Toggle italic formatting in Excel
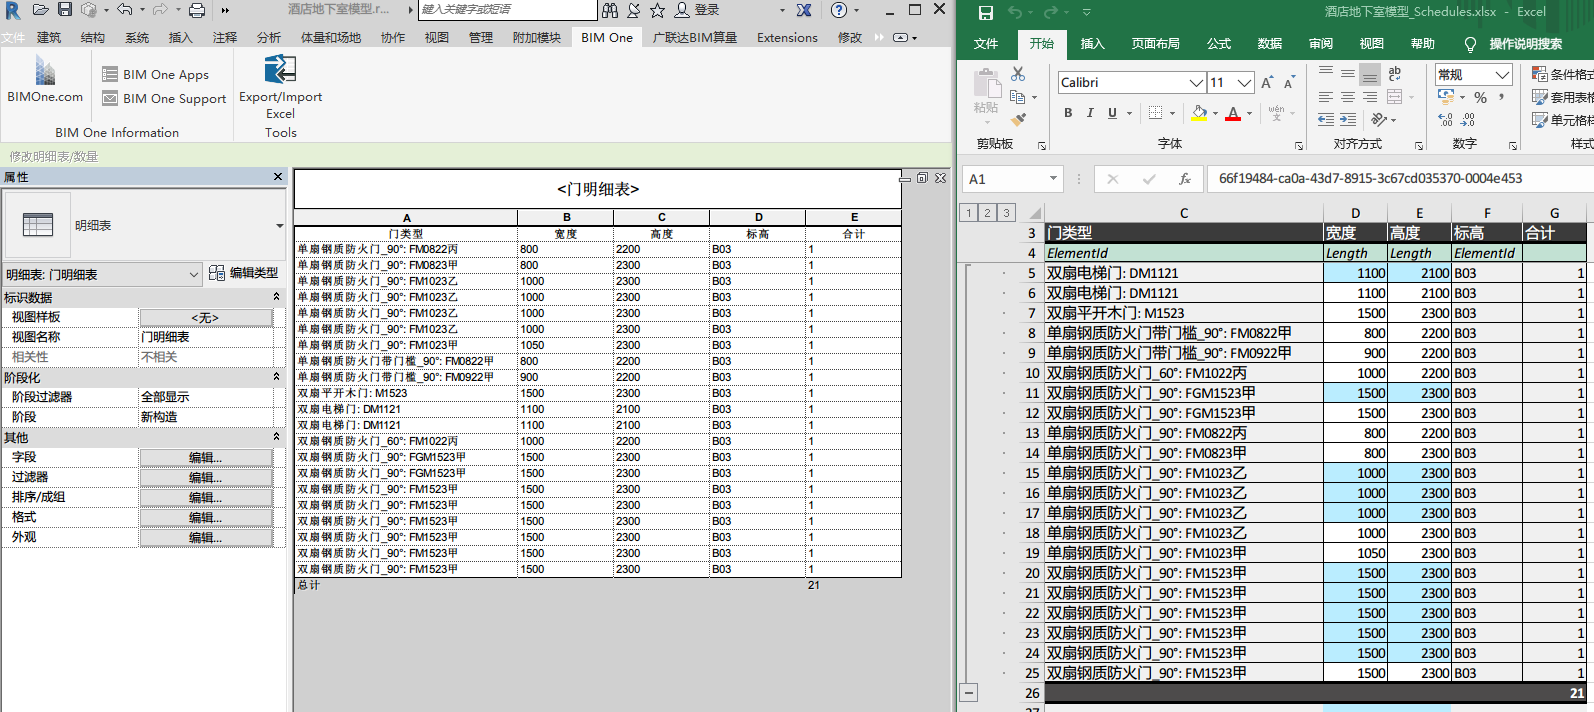 click(1090, 113)
